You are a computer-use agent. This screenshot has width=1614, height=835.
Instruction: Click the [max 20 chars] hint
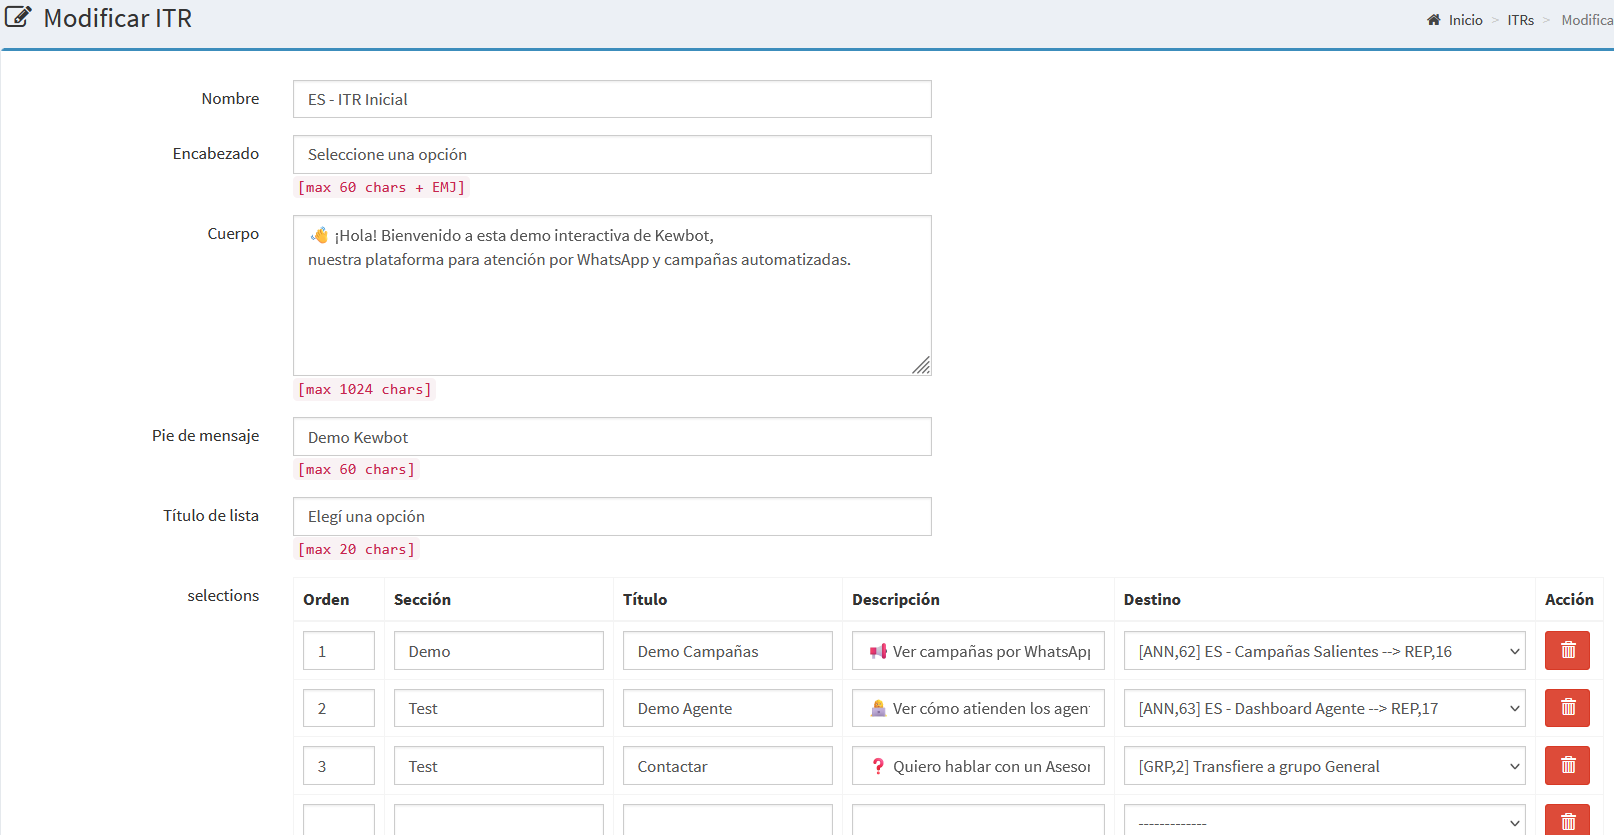356,549
